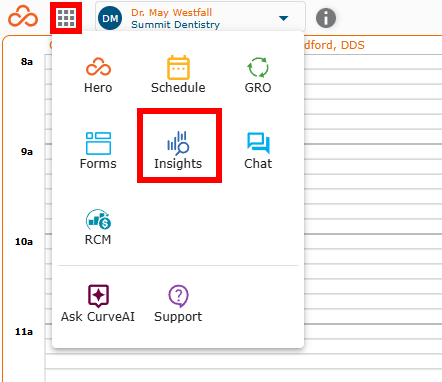Click the 8a time label
Viewport: 442px width, 382px height.
coord(27,62)
